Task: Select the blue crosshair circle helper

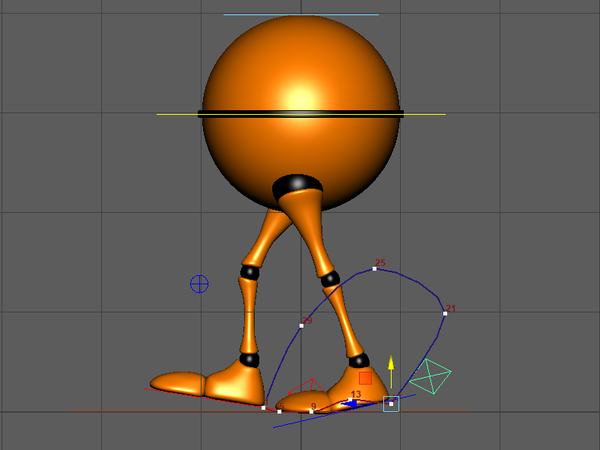Action: click(x=199, y=284)
